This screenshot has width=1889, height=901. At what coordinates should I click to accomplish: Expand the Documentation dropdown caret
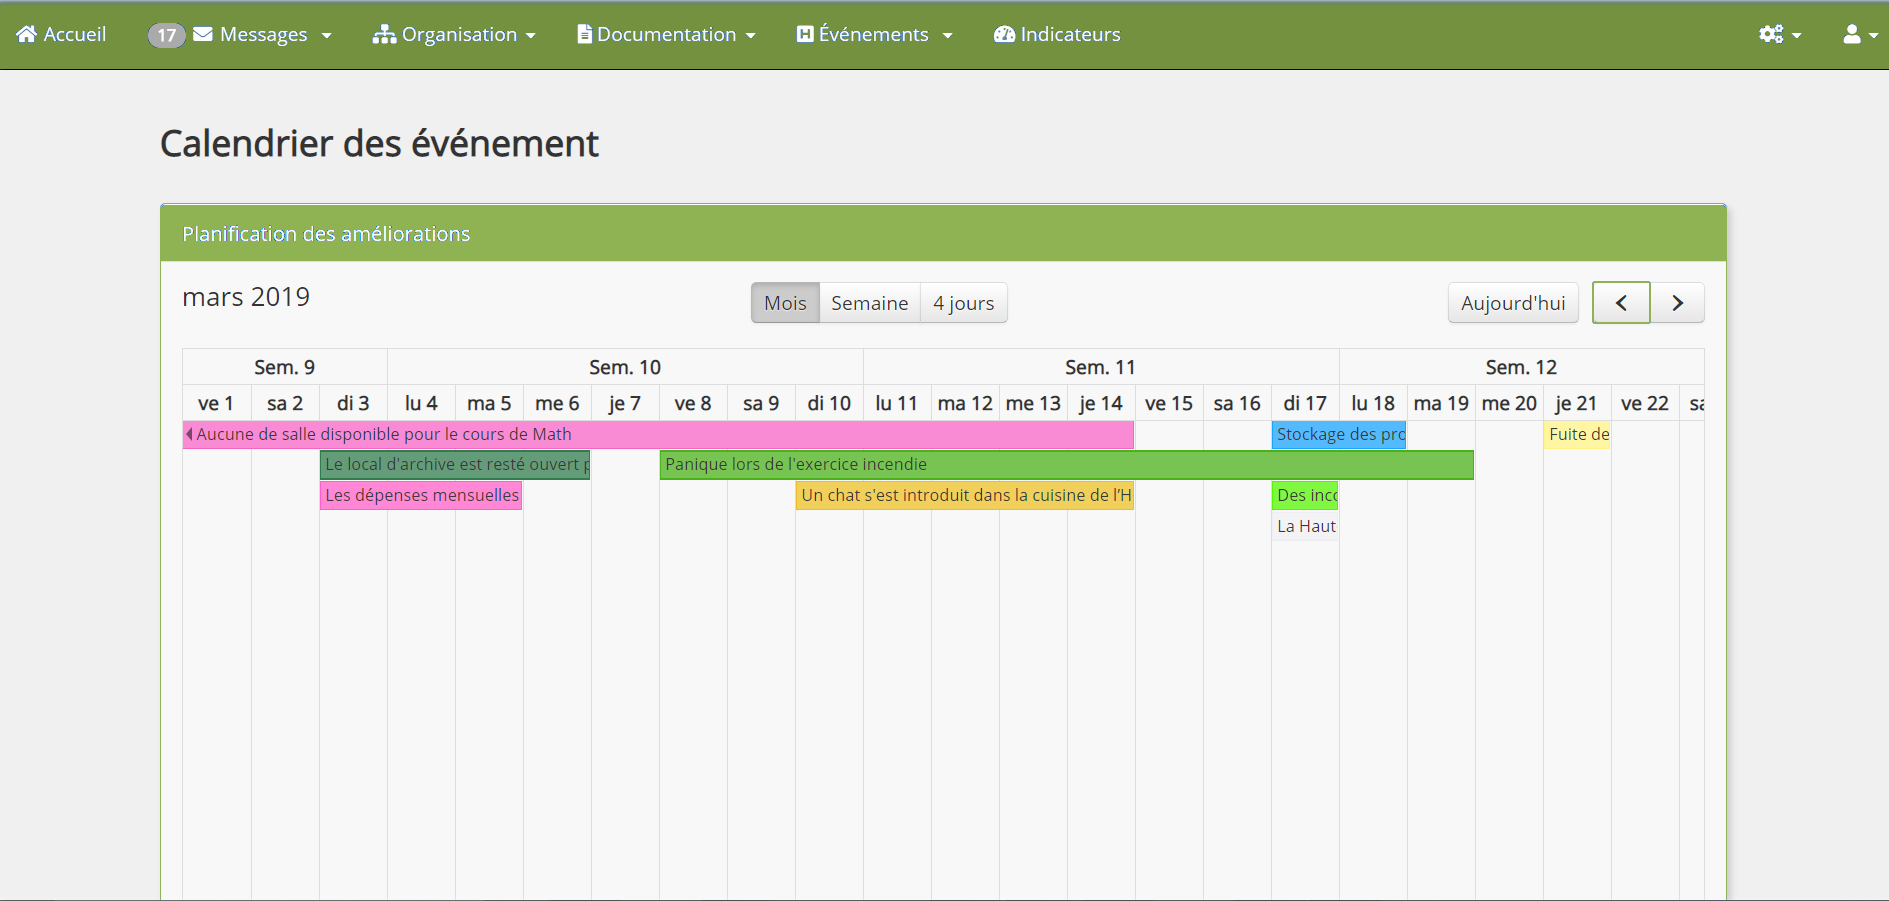click(751, 35)
